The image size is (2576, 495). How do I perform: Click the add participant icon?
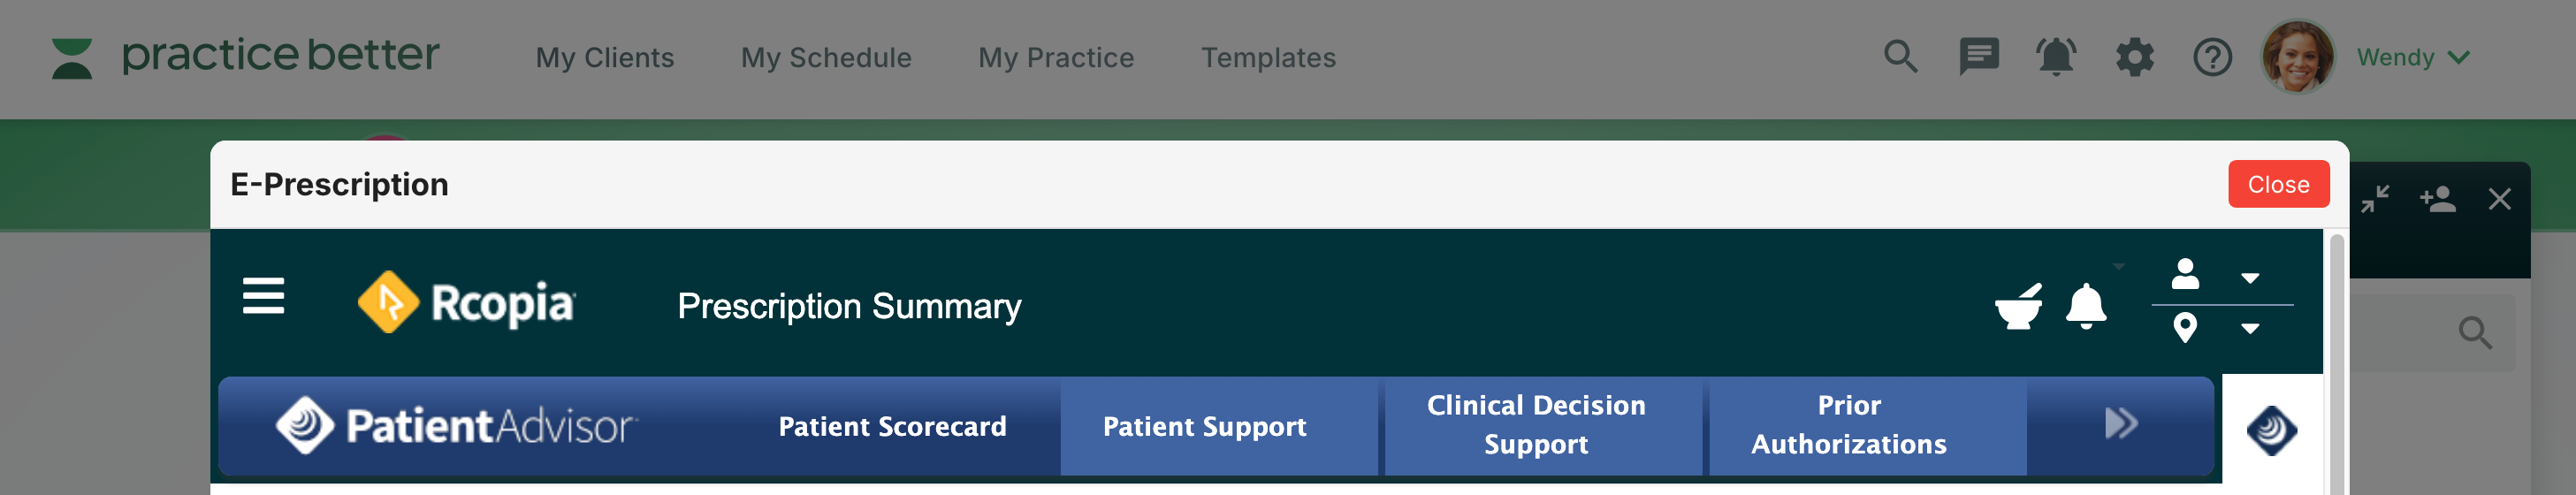(2437, 199)
